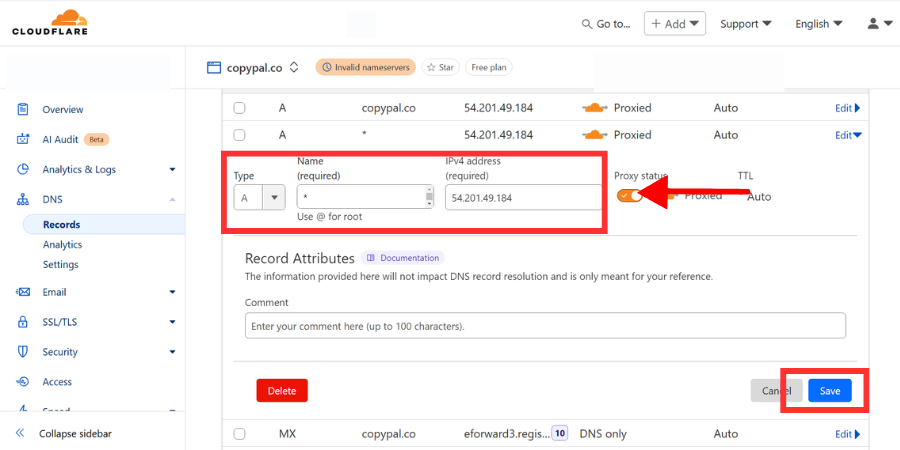Click 54.201.49.184 in copypal.co A row
Screen dimensions: 900x450
pos(498,108)
